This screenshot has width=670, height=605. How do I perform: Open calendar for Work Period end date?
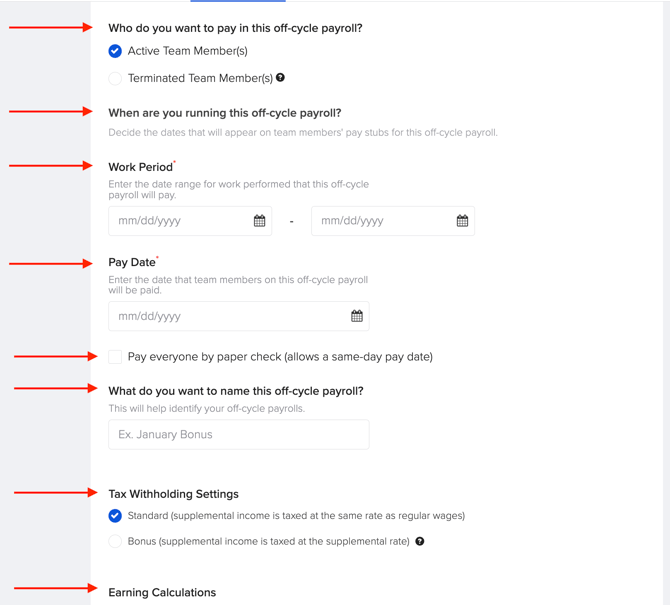[x=462, y=221]
